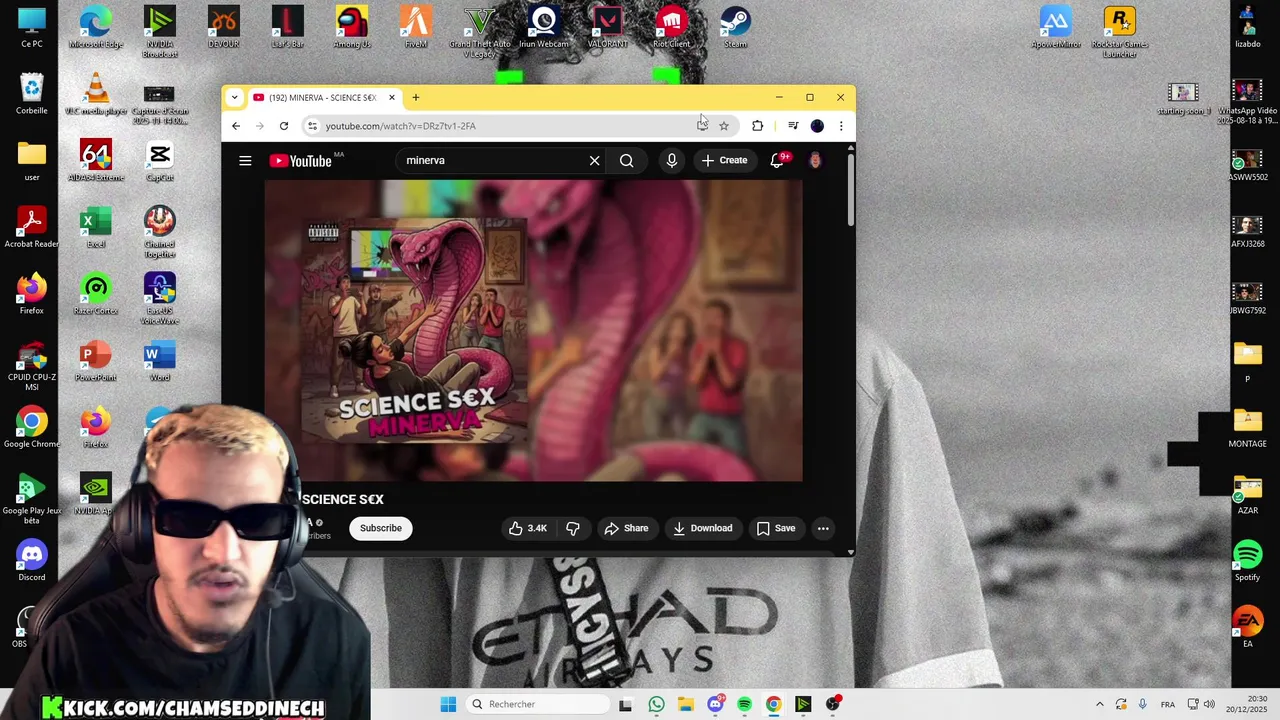Viewport: 1280px width, 720px height.
Task: Select the VALORANT desktop icon
Action: (607, 28)
